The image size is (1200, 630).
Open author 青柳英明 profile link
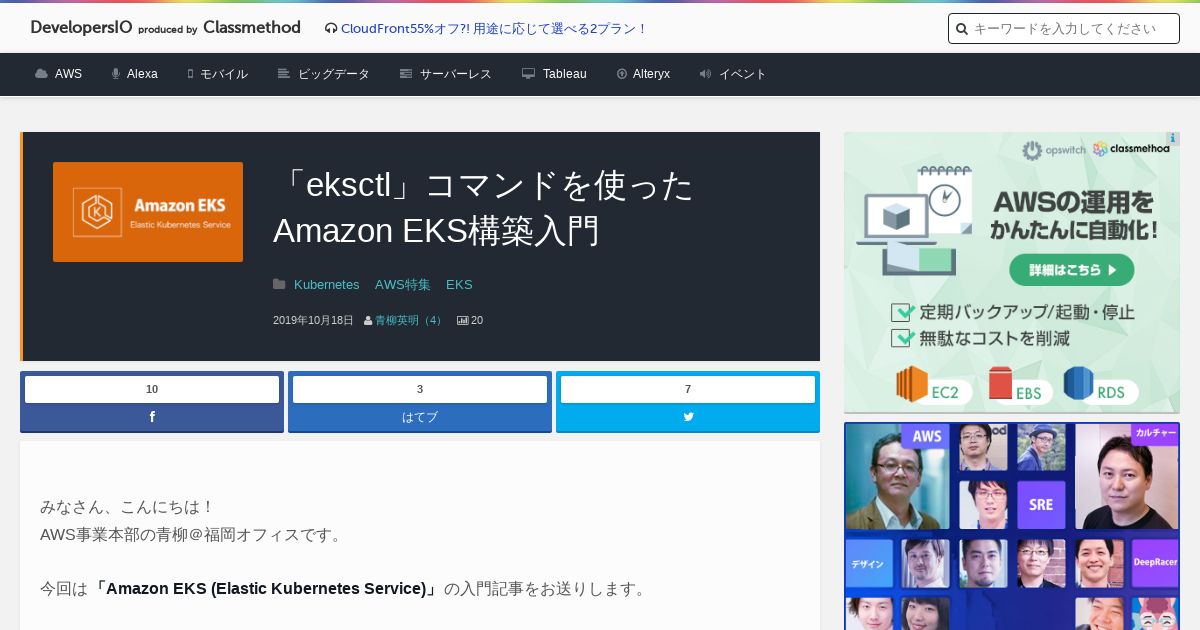[x=409, y=321]
